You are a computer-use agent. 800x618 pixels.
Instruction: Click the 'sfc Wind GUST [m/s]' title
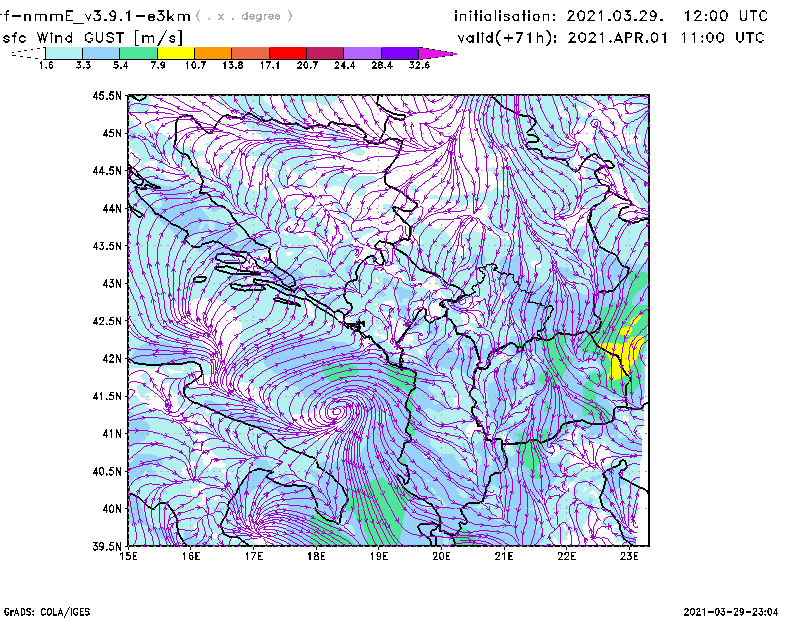(92, 38)
